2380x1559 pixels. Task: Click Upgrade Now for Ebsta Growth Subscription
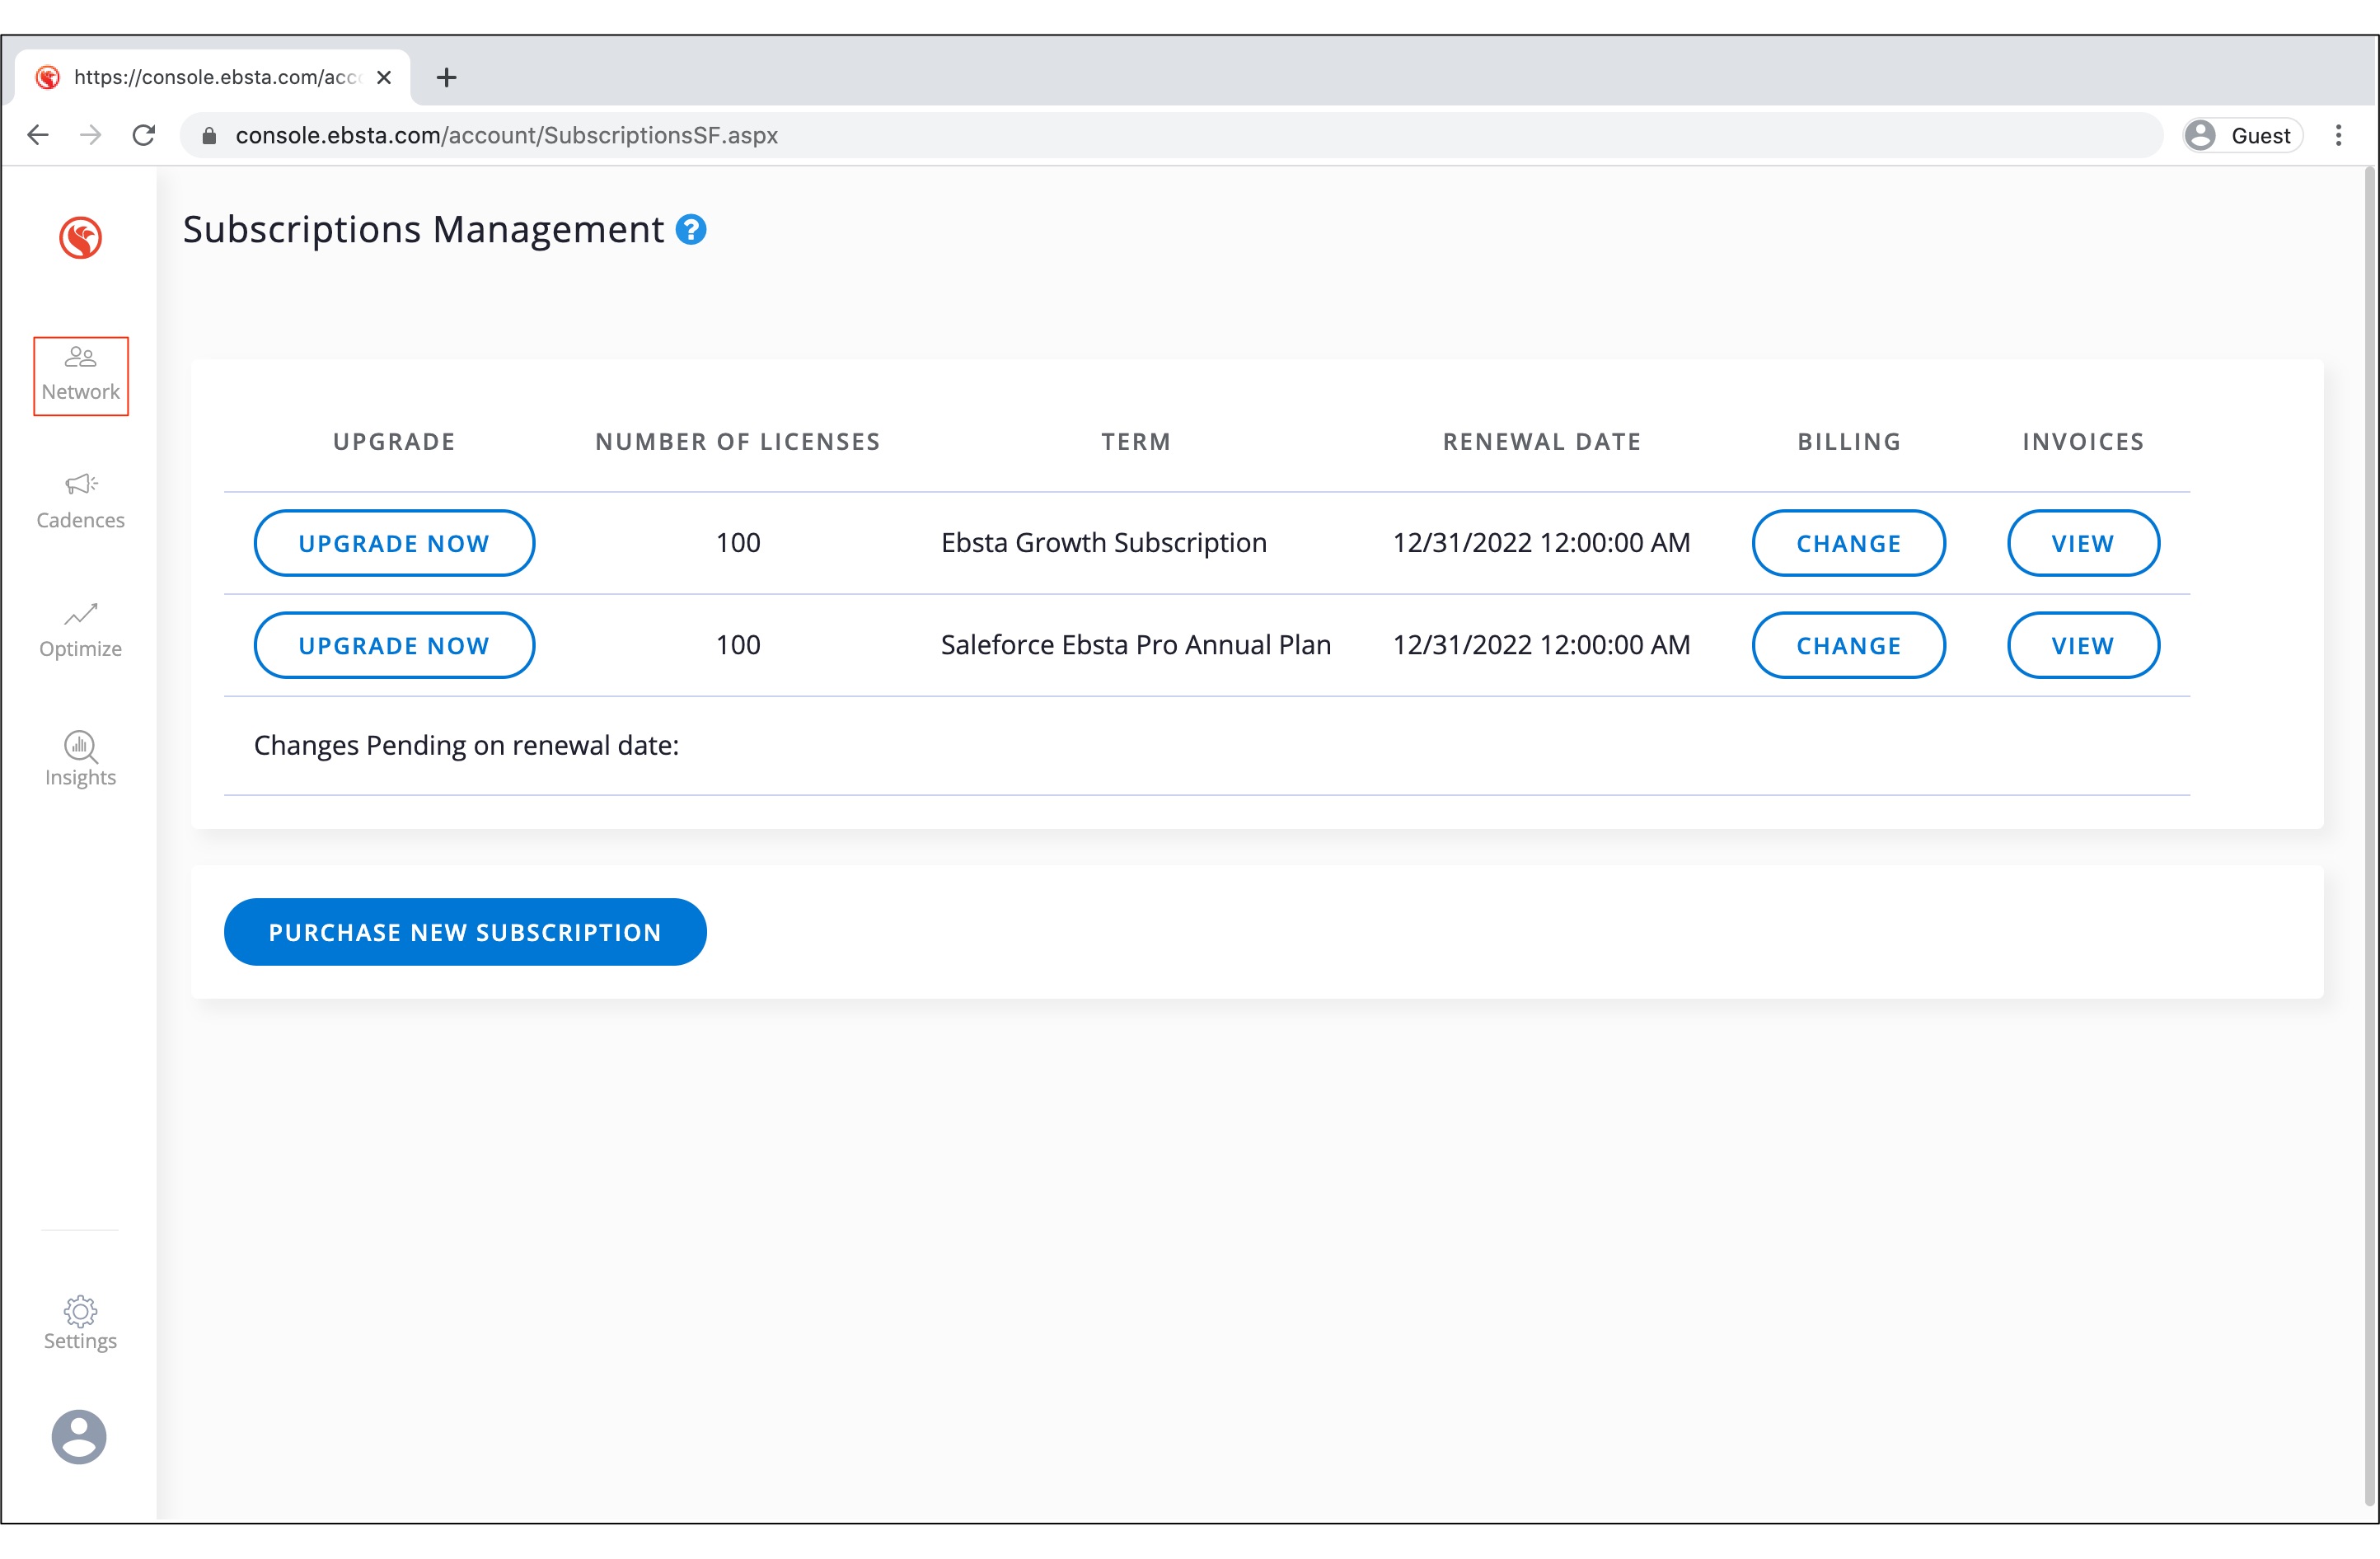(394, 543)
